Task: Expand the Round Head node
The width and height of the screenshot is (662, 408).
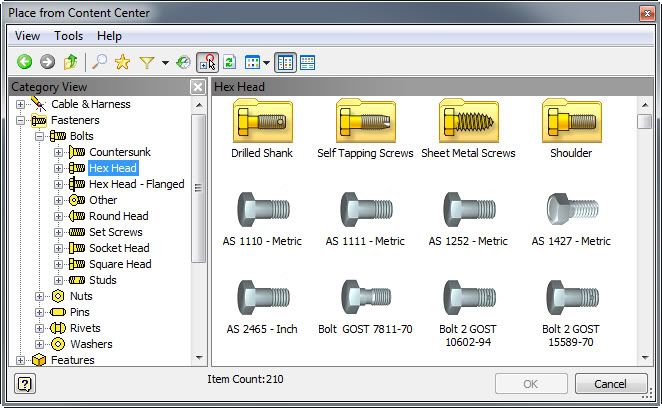Action: click(x=58, y=216)
